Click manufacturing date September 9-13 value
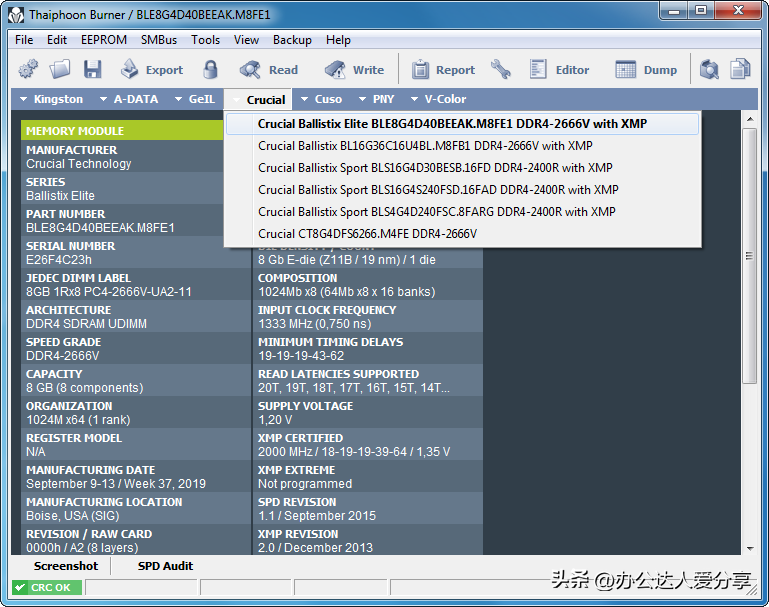769x607 pixels. [x=116, y=484]
